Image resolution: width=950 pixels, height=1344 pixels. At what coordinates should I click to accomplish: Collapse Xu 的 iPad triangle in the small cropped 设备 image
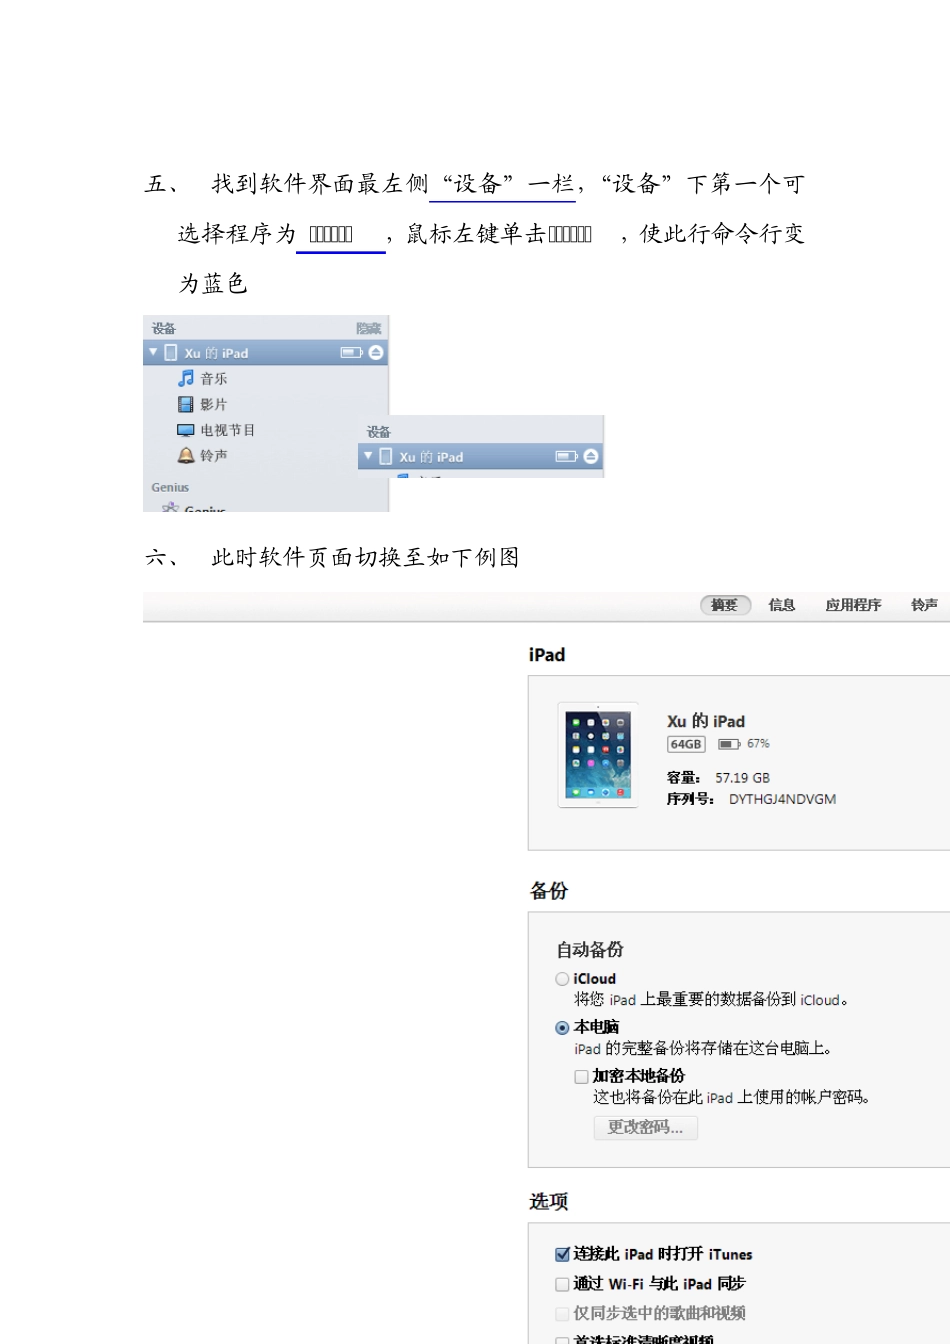coord(368,456)
